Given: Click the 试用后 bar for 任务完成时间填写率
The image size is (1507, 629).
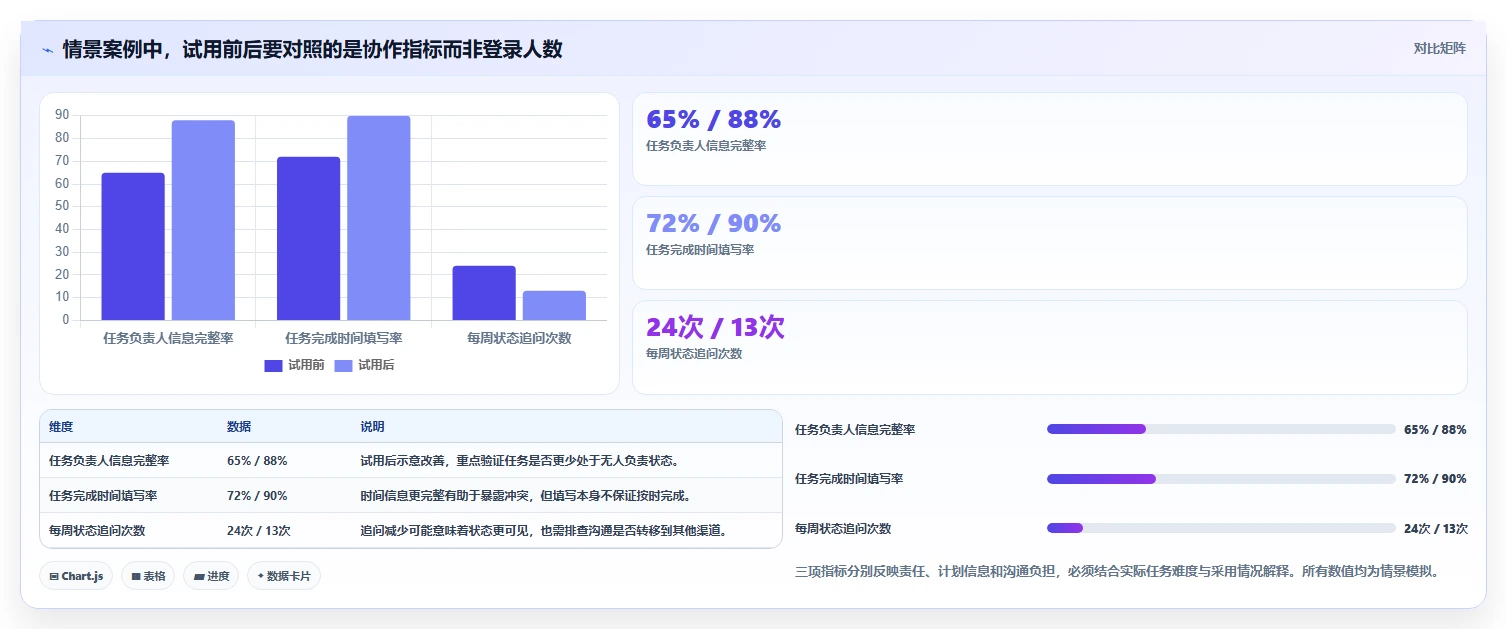Looking at the screenshot, I should click(379, 218).
